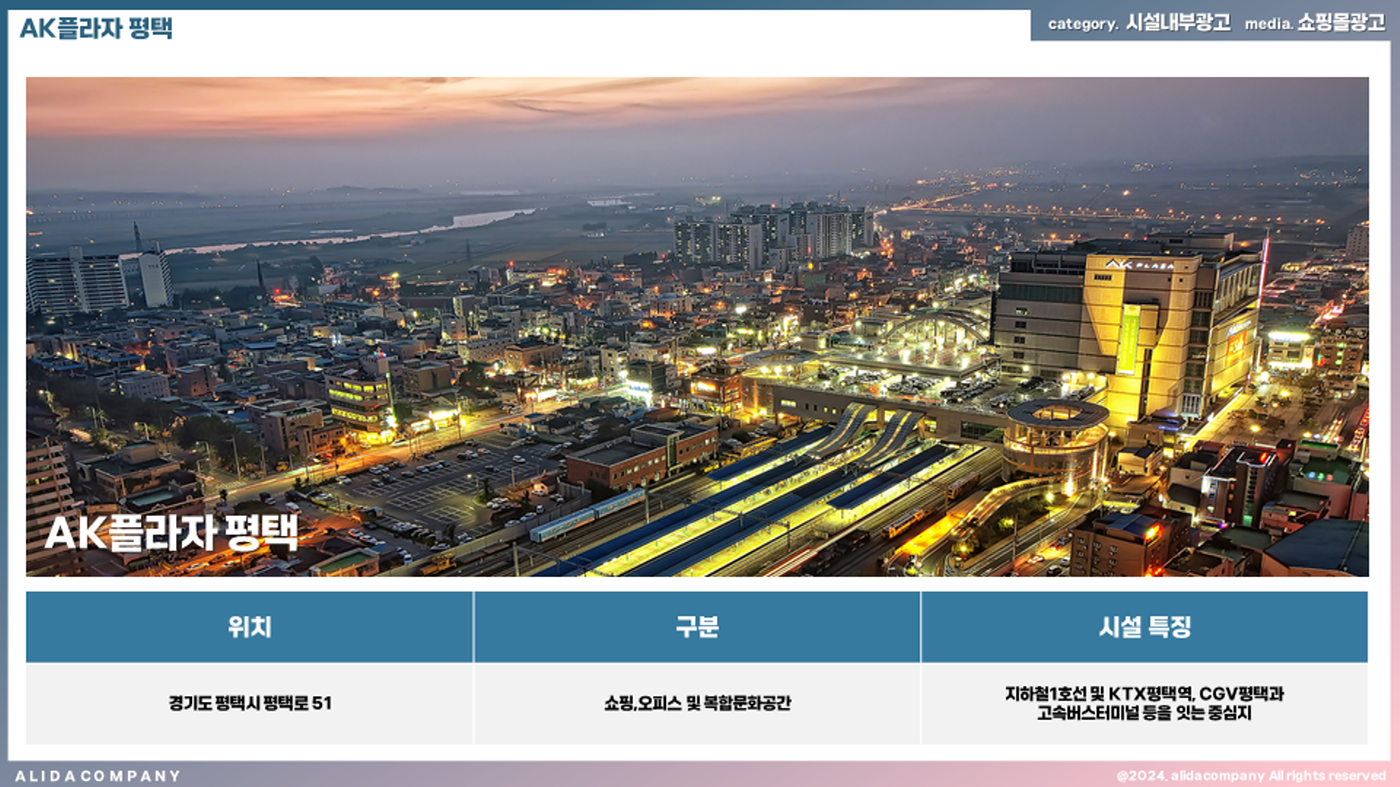Click the ALIDACOMPANY footer text
Image resolution: width=1400 pixels, height=787 pixels.
(97, 776)
